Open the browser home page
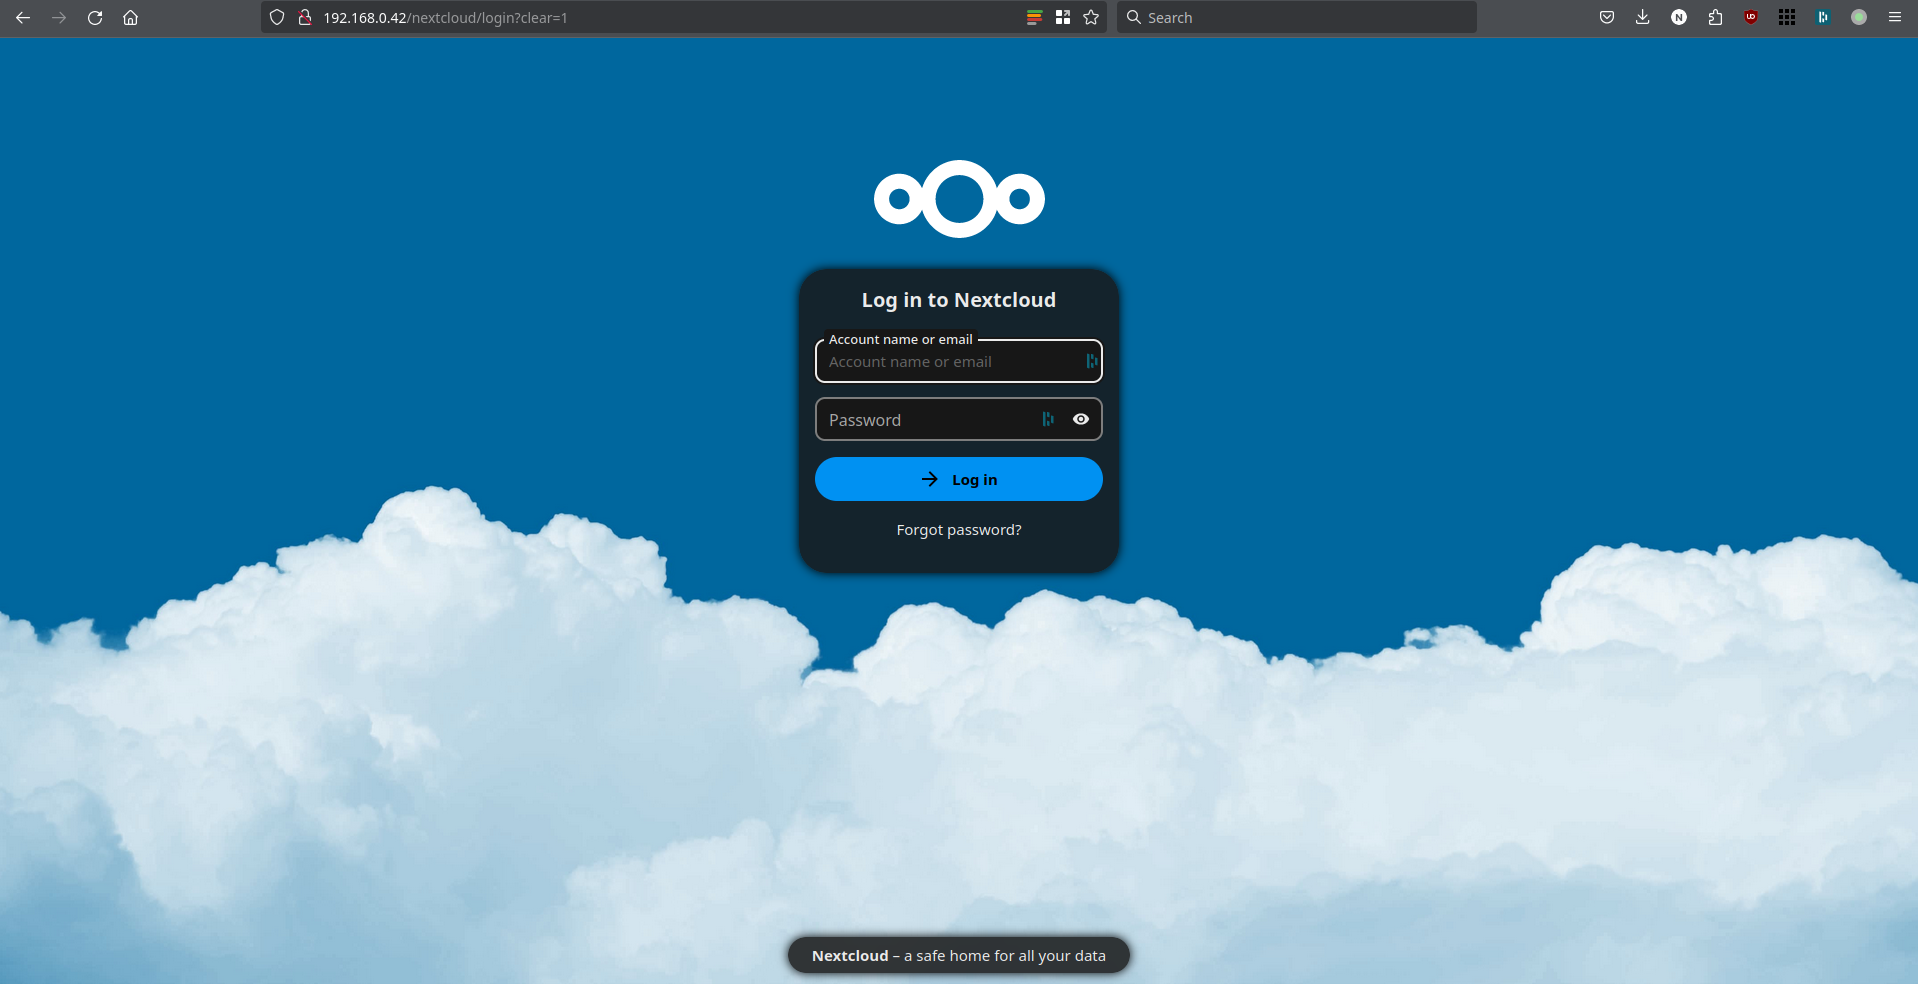Image resolution: width=1918 pixels, height=984 pixels. (x=130, y=17)
